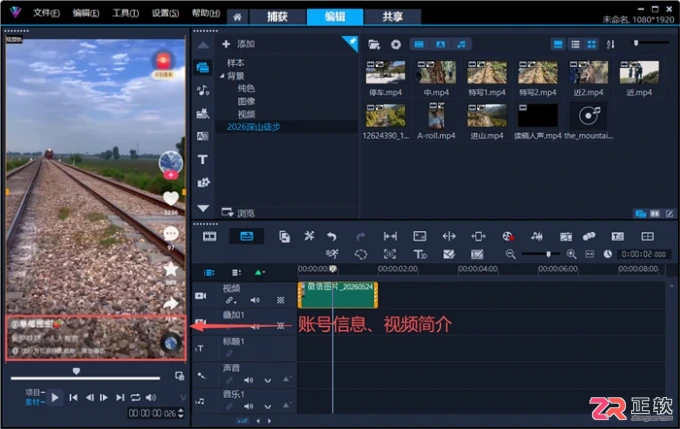Open the Subtitle Editor tool
This screenshot has width=680, height=429.
click(x=618, y=236)
